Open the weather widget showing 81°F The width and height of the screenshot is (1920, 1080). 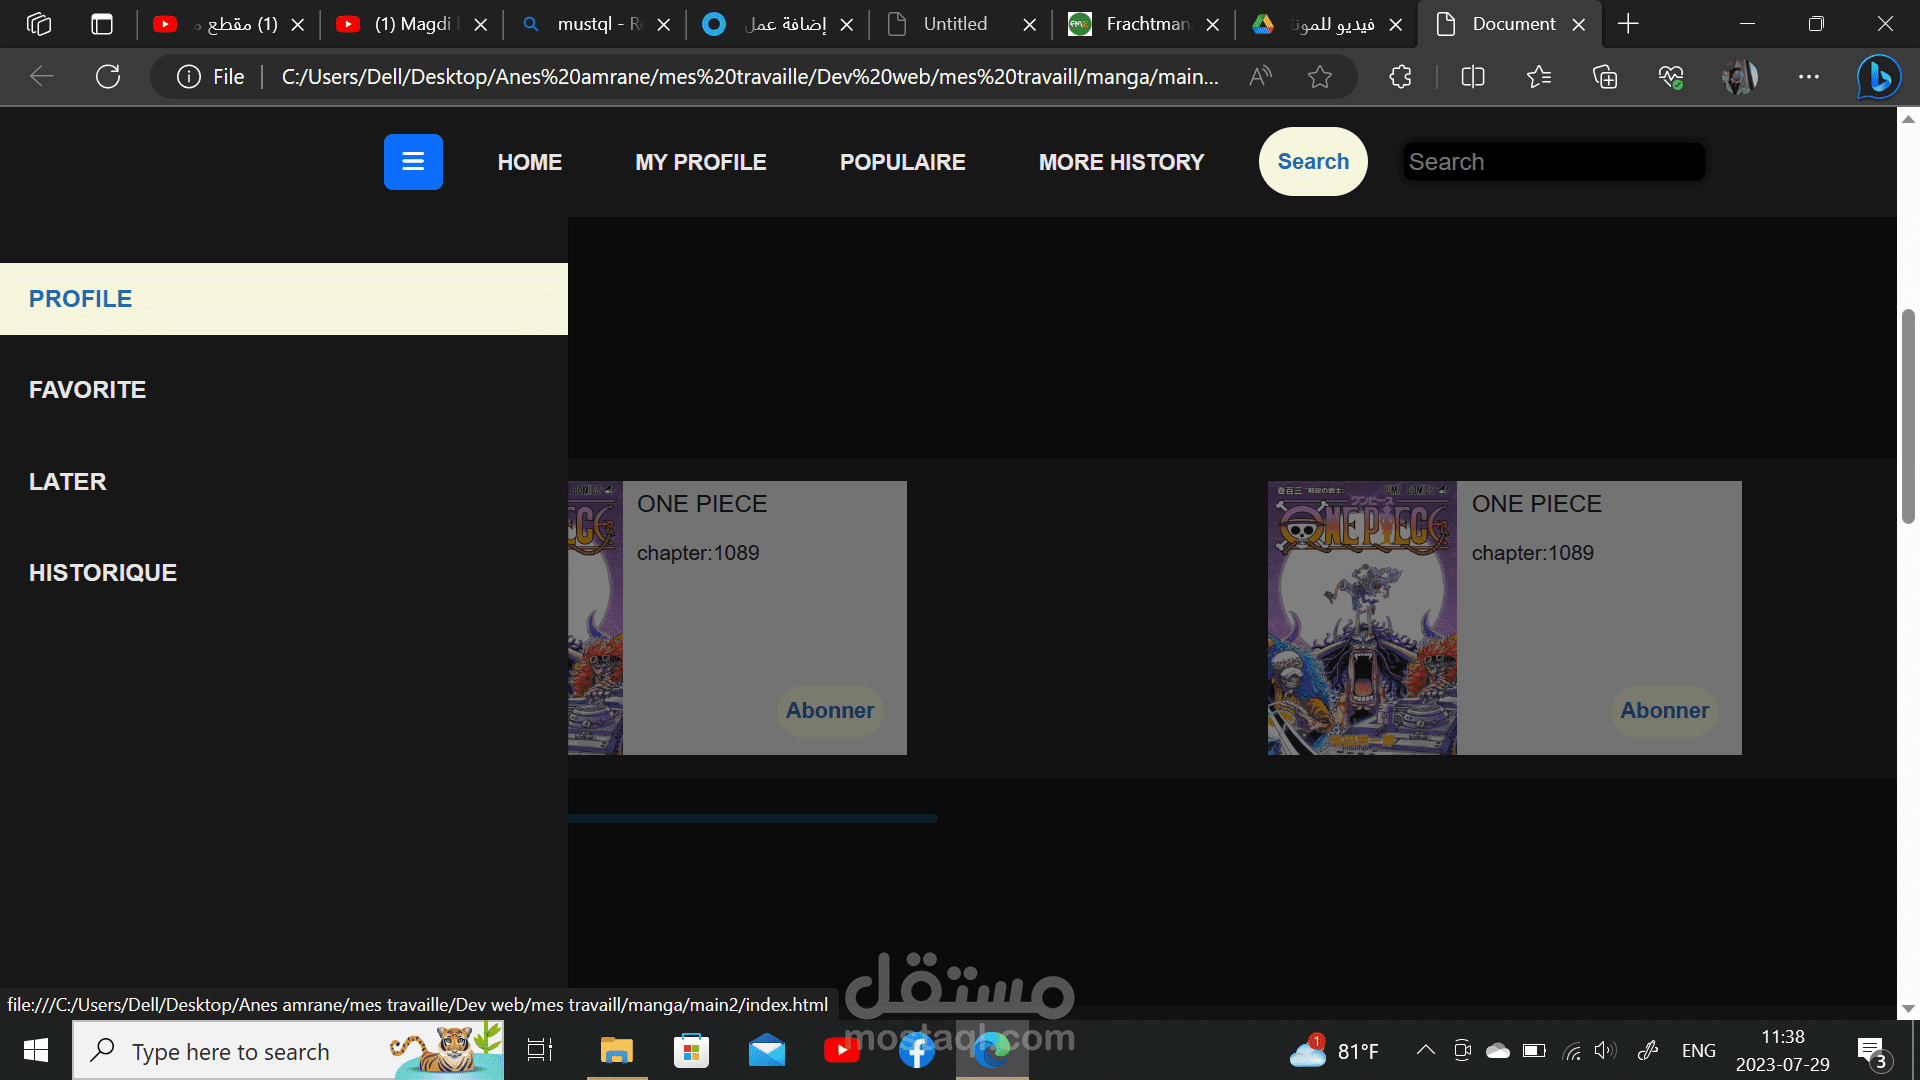click(1334, 1050)
